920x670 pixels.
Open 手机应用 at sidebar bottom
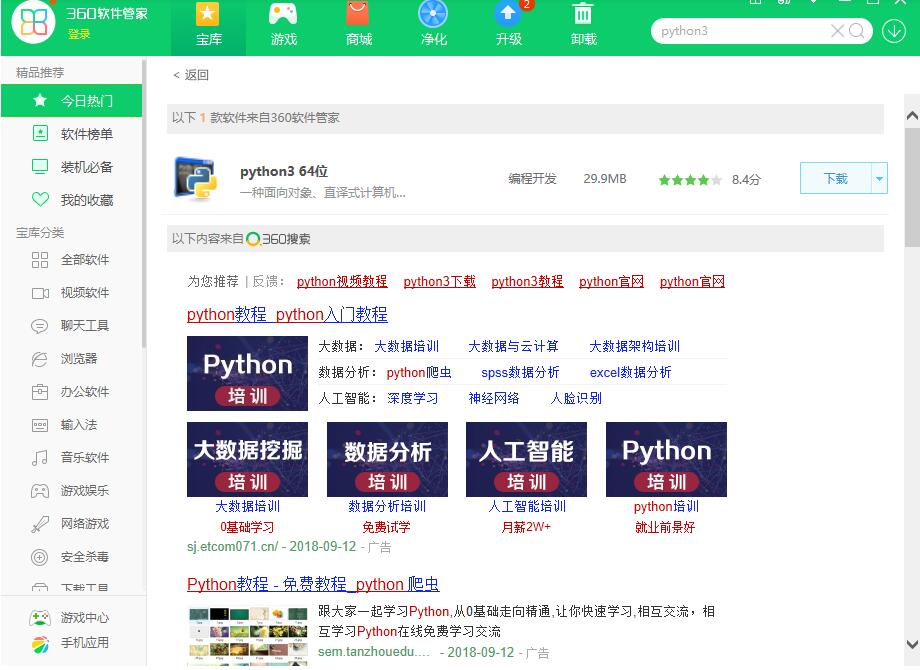69,643
